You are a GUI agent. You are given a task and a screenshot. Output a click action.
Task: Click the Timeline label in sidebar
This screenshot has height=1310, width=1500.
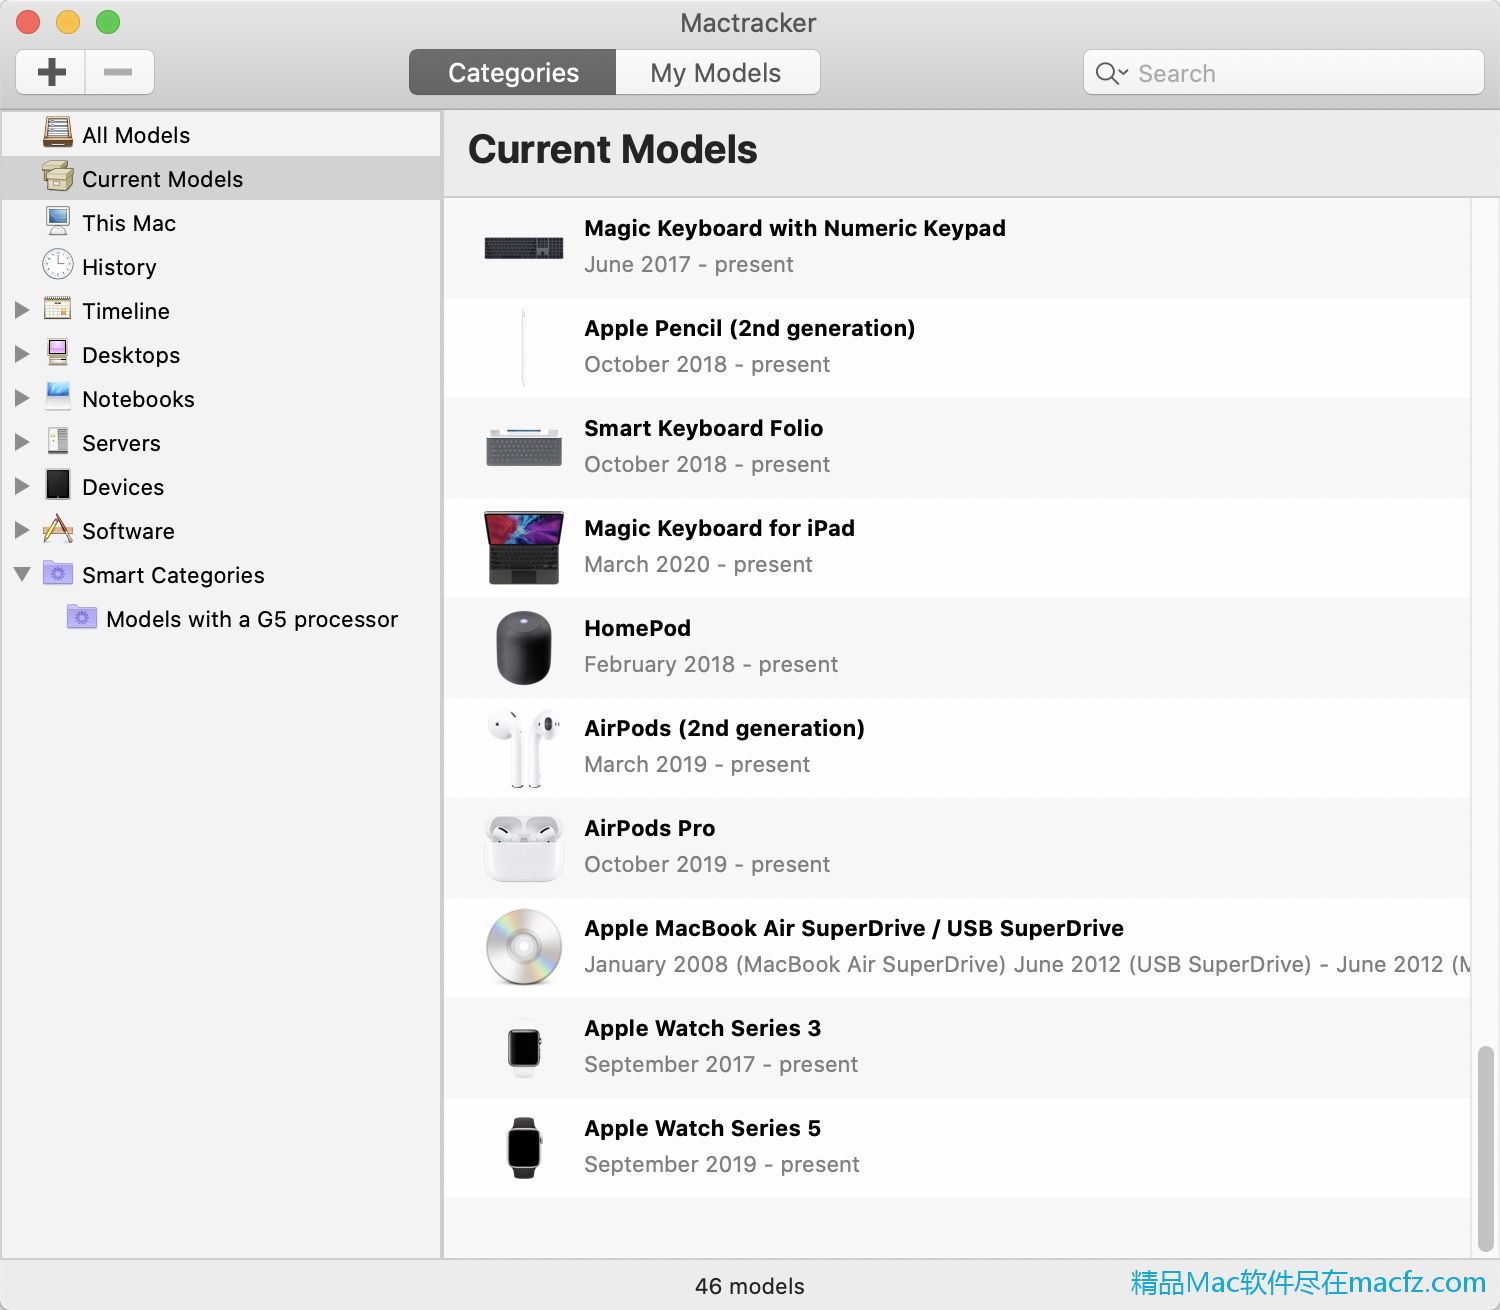(126, 311)
